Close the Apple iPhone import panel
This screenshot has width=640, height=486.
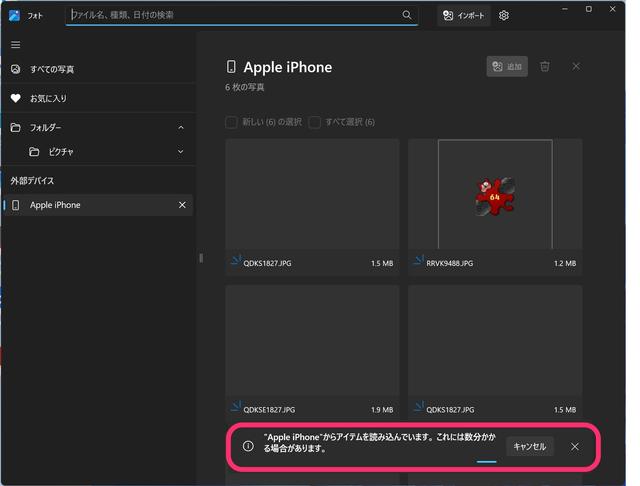576,67
